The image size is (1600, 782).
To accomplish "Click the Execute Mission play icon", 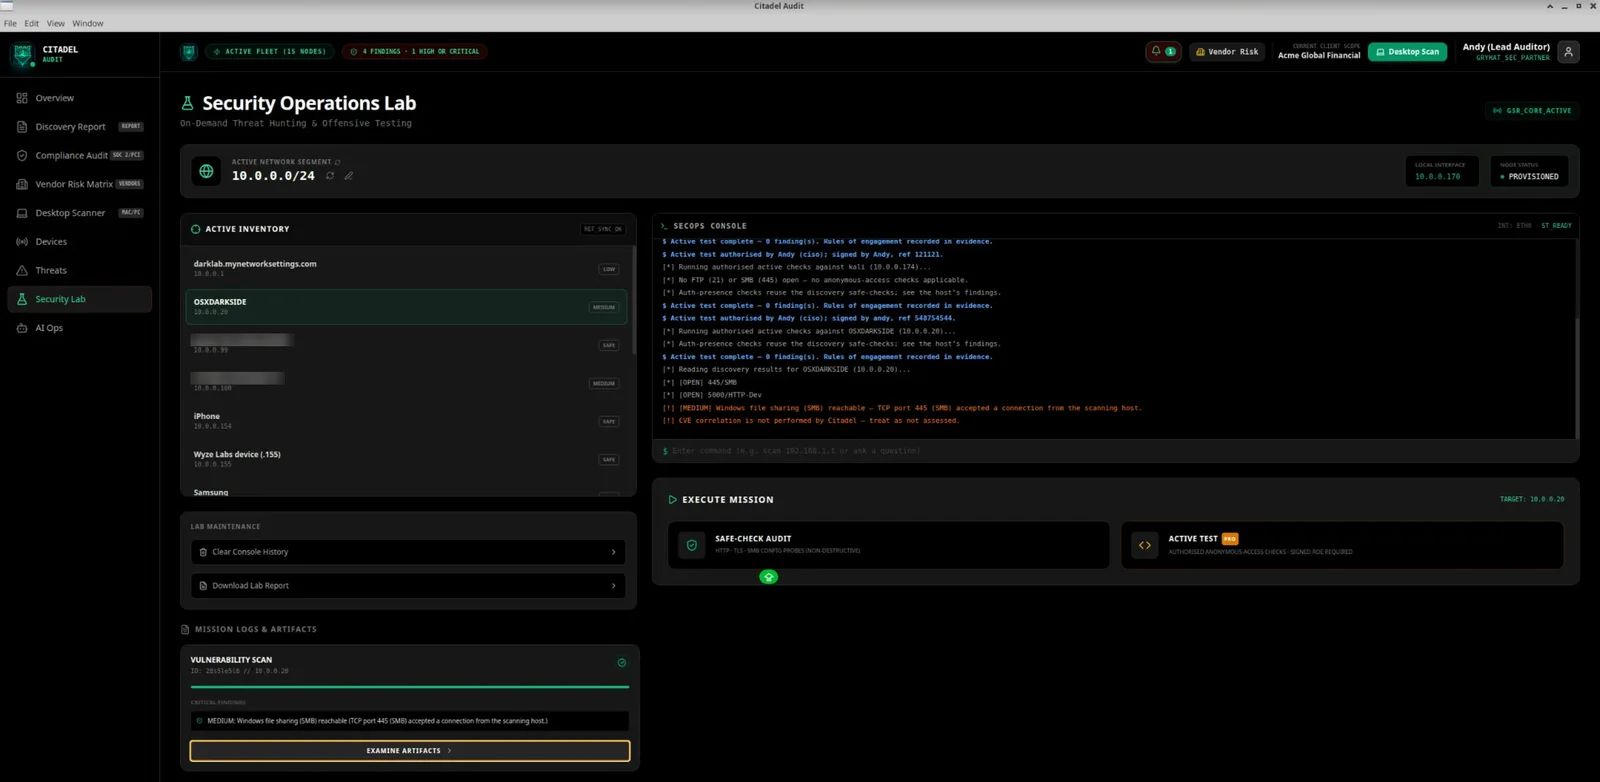I will tap(672, 500).
